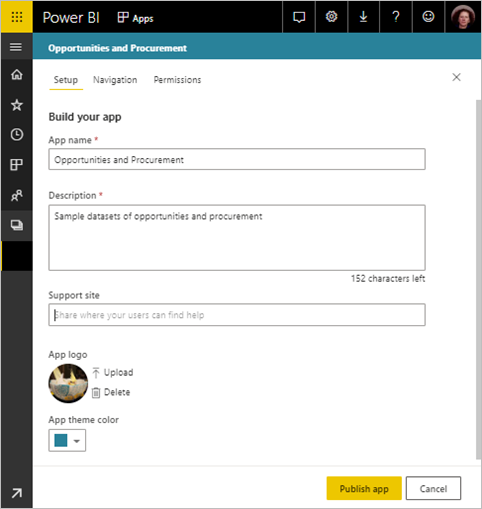Screen dimensions: 482x509
Task: Click the Get data arrow icon
Action: tap(17, 493)
